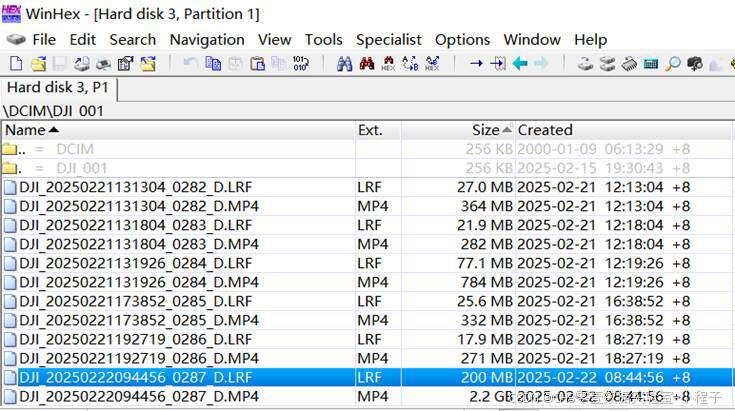Open the Navigation menu
Screen dimensions: 735x411
click(x=207, y=40)
